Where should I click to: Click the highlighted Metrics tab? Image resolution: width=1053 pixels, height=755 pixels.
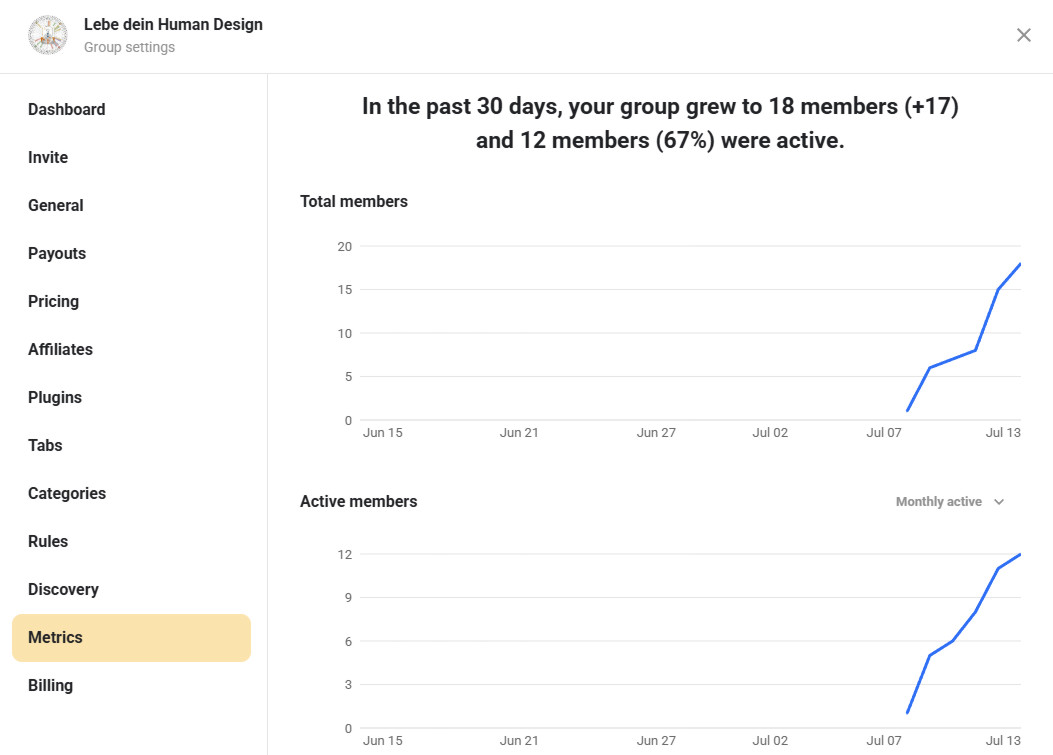tap(131, 638)
